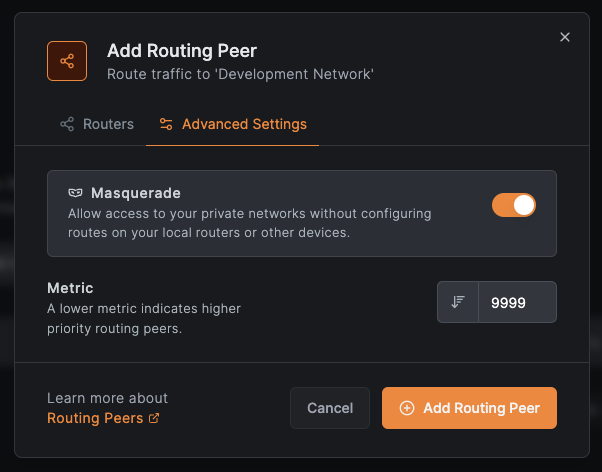Open the Routing Peers documentation link

point(95,418)
